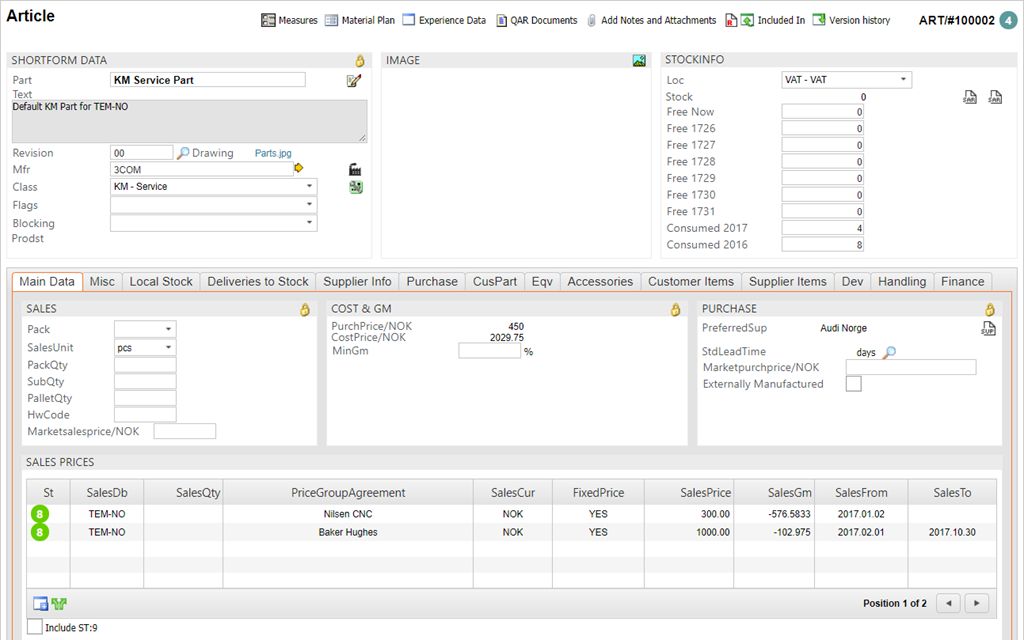The image size is (1024, 640).
Task: Select the Nilsen CNC price row
Action: point(348,514)
